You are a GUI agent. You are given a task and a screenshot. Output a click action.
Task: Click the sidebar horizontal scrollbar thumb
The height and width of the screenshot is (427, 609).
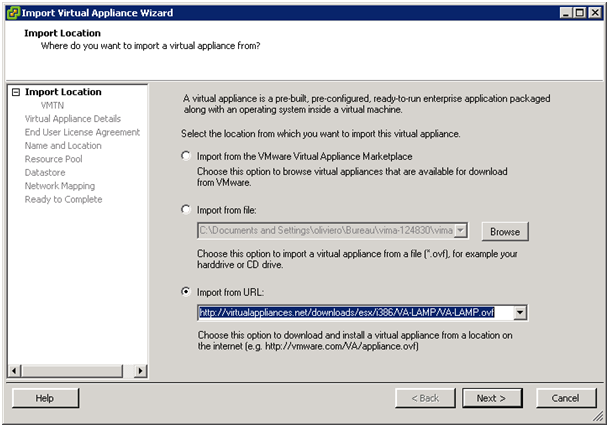72,371
